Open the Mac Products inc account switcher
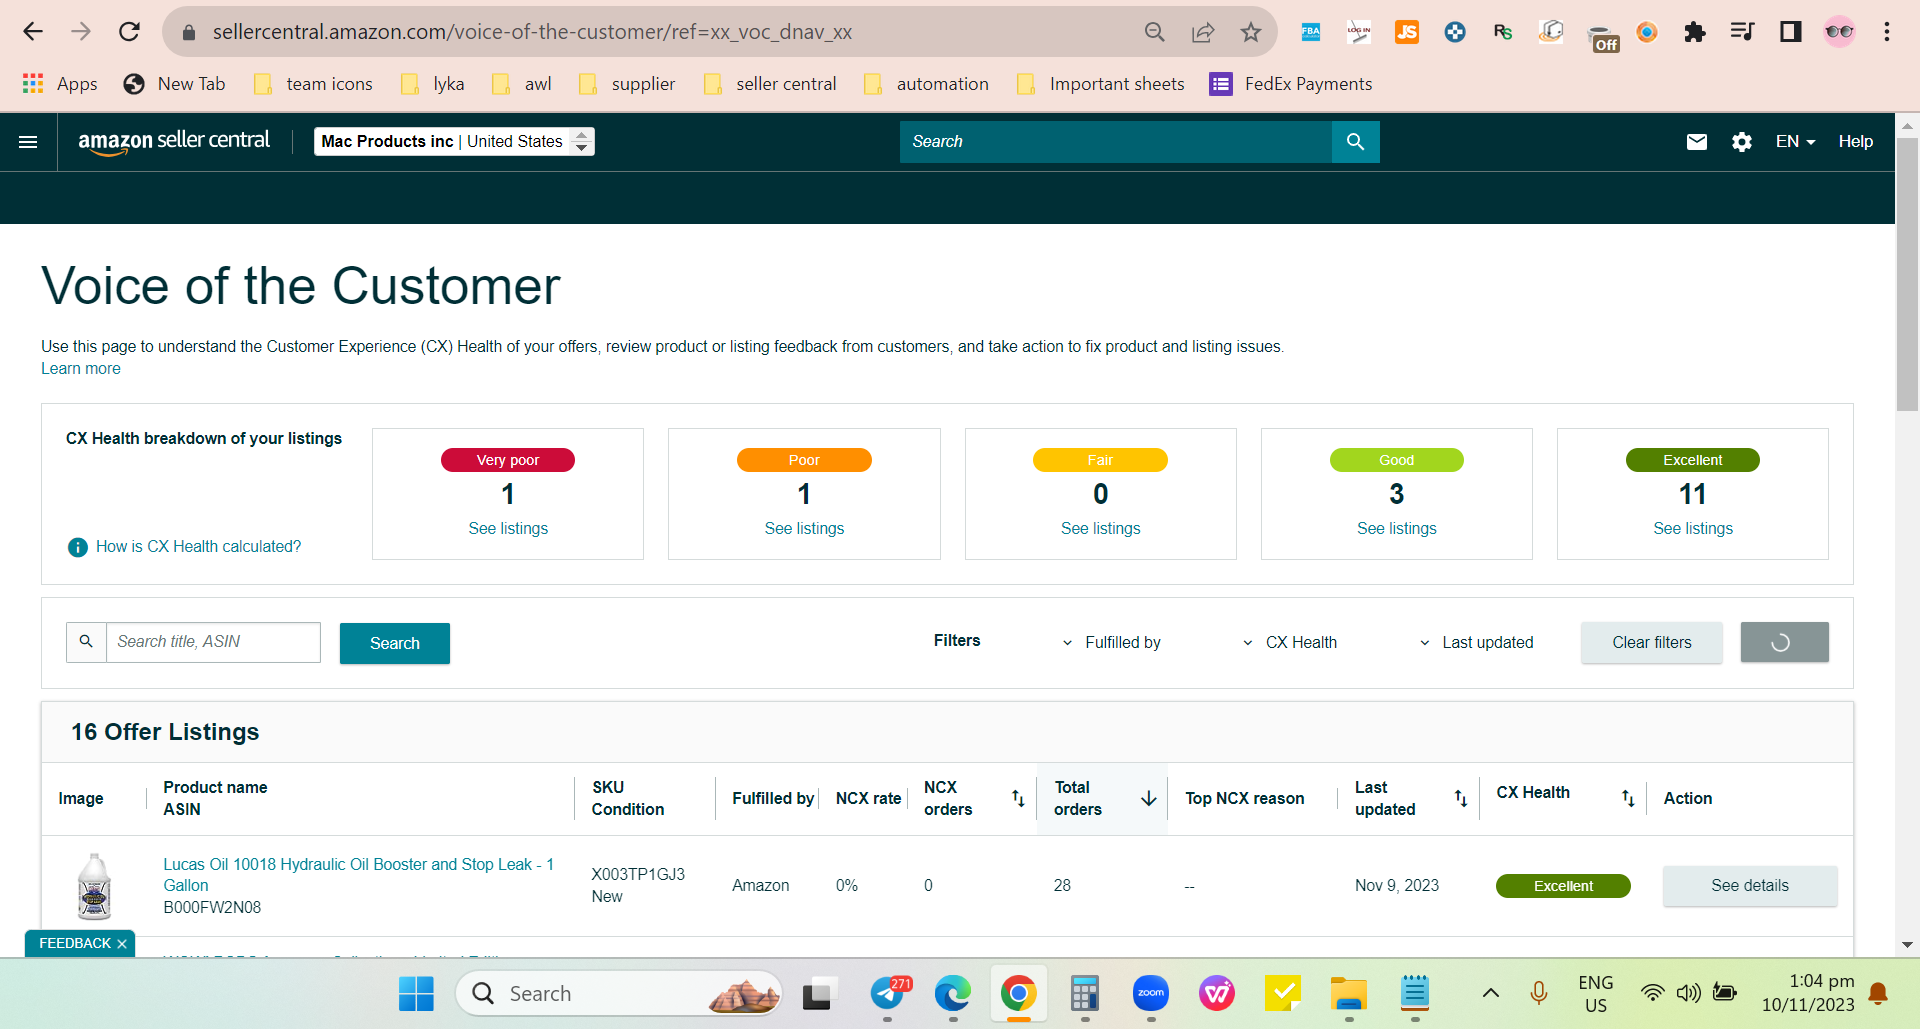 454,142
